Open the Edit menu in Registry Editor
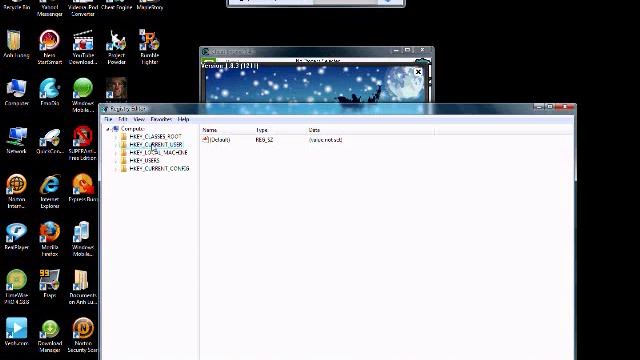Viewport: 640px width, 360px height. [123, 119]
